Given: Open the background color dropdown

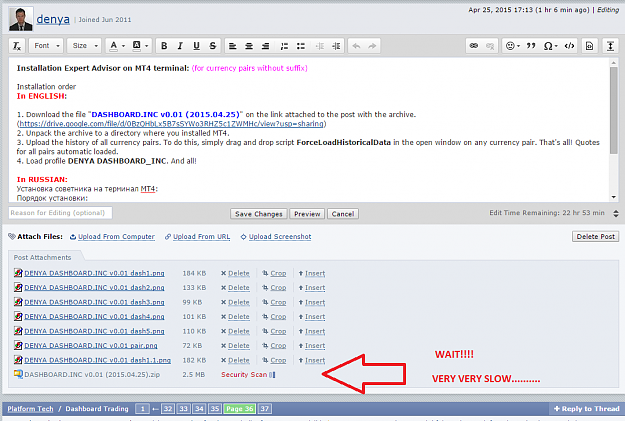Looking at the screenshot, I should (x=140, y=46).
